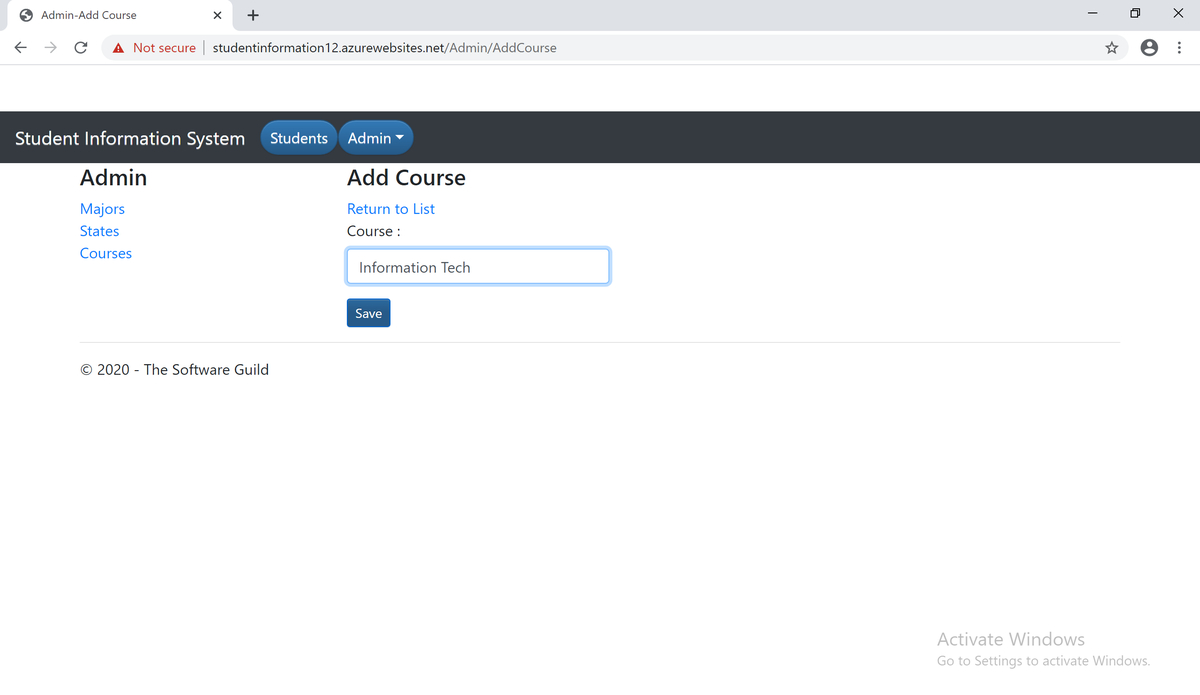1200x695 pixels.
Task: Close the Chrome window
Action: coord(1178,15)
